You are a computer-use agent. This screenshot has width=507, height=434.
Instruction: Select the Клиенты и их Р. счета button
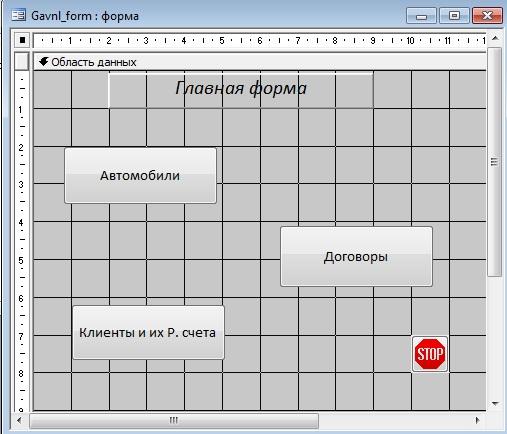pos(148,332)
